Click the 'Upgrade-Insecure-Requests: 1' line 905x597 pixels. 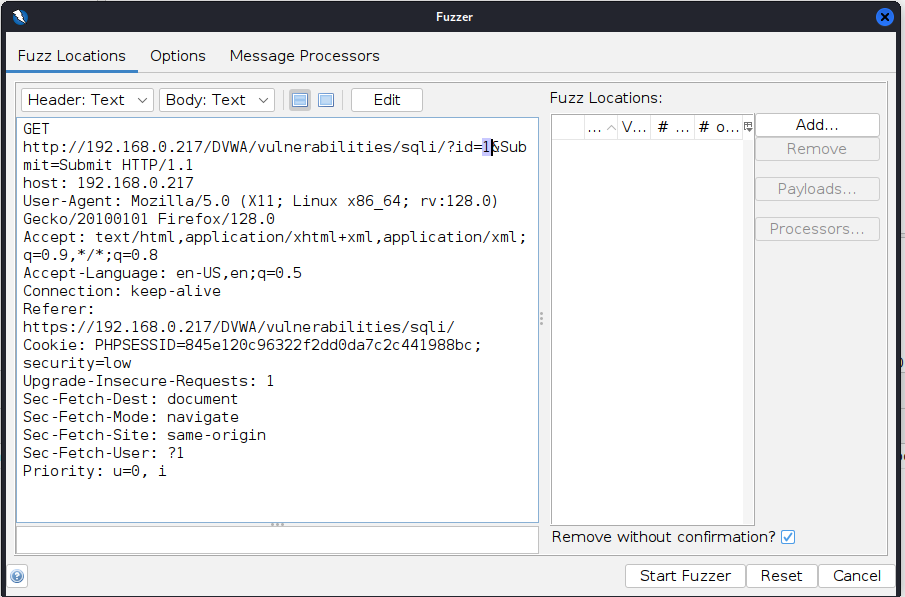pyautogui.click(x=148, y=381)
